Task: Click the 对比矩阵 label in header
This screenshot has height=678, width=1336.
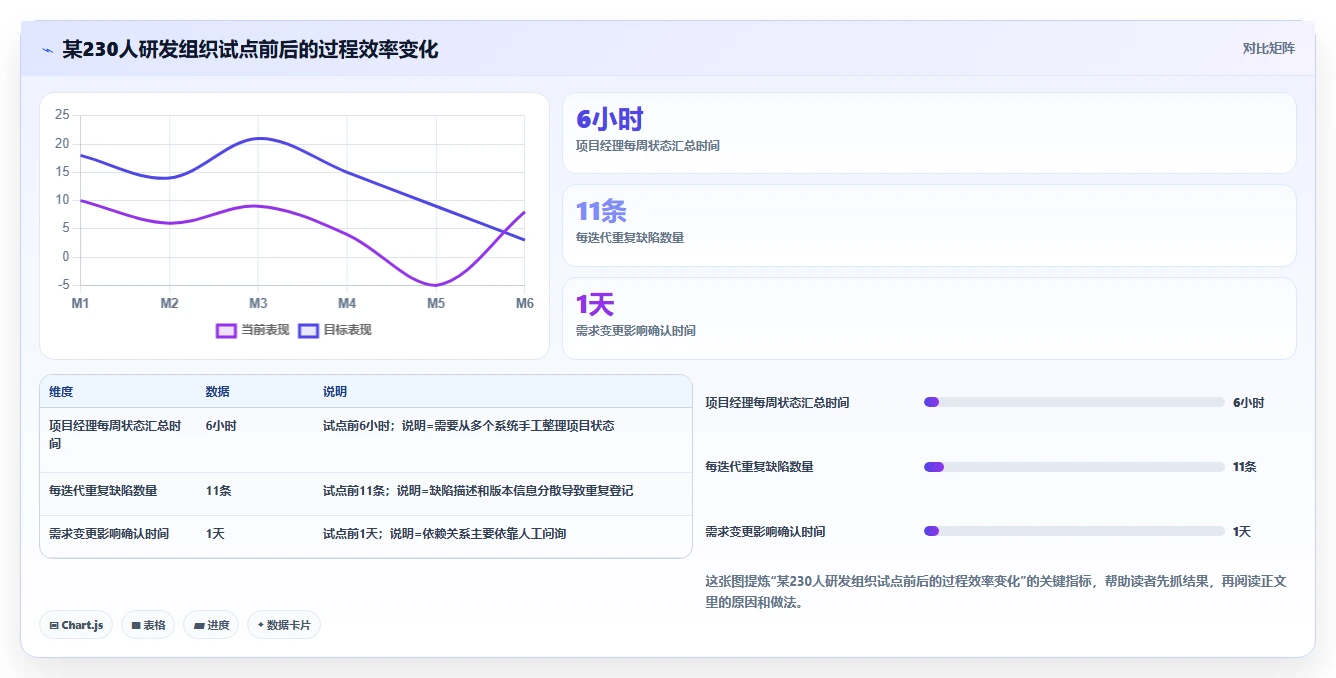Action: (1268, 48)
